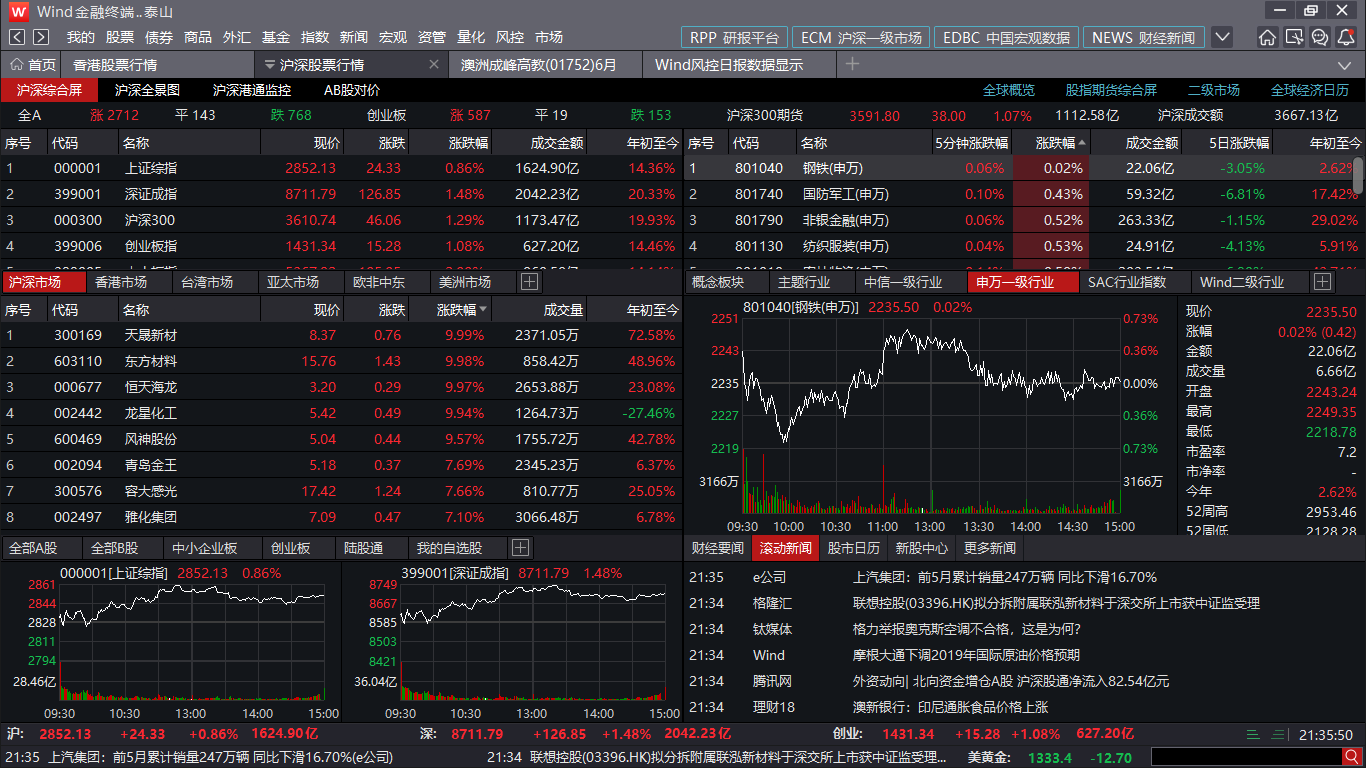Image resolution: width=1366 pixels, height=768 pixels.
Task: Close the 沪深股票行情 tab
Action: pyautogui.click(x=434, y=64)
